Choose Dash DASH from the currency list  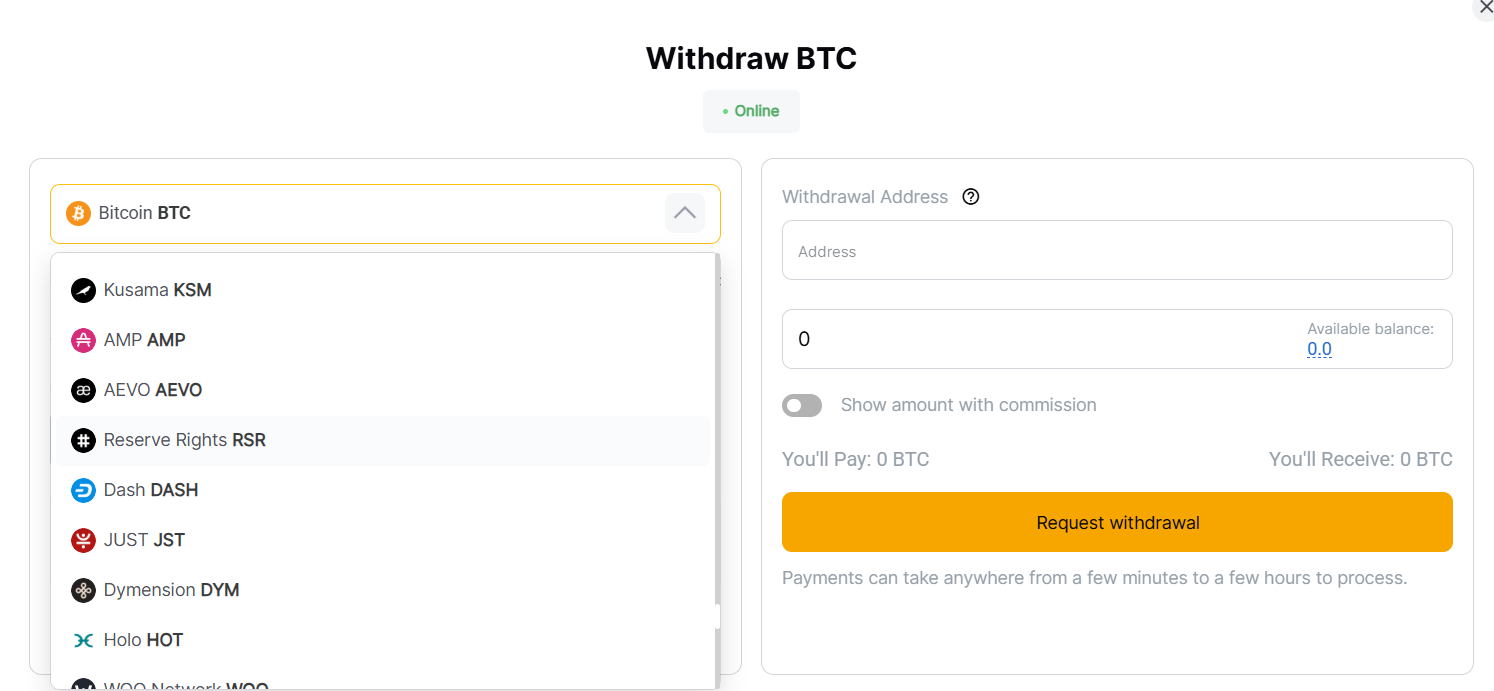click(x=150, y=490)
